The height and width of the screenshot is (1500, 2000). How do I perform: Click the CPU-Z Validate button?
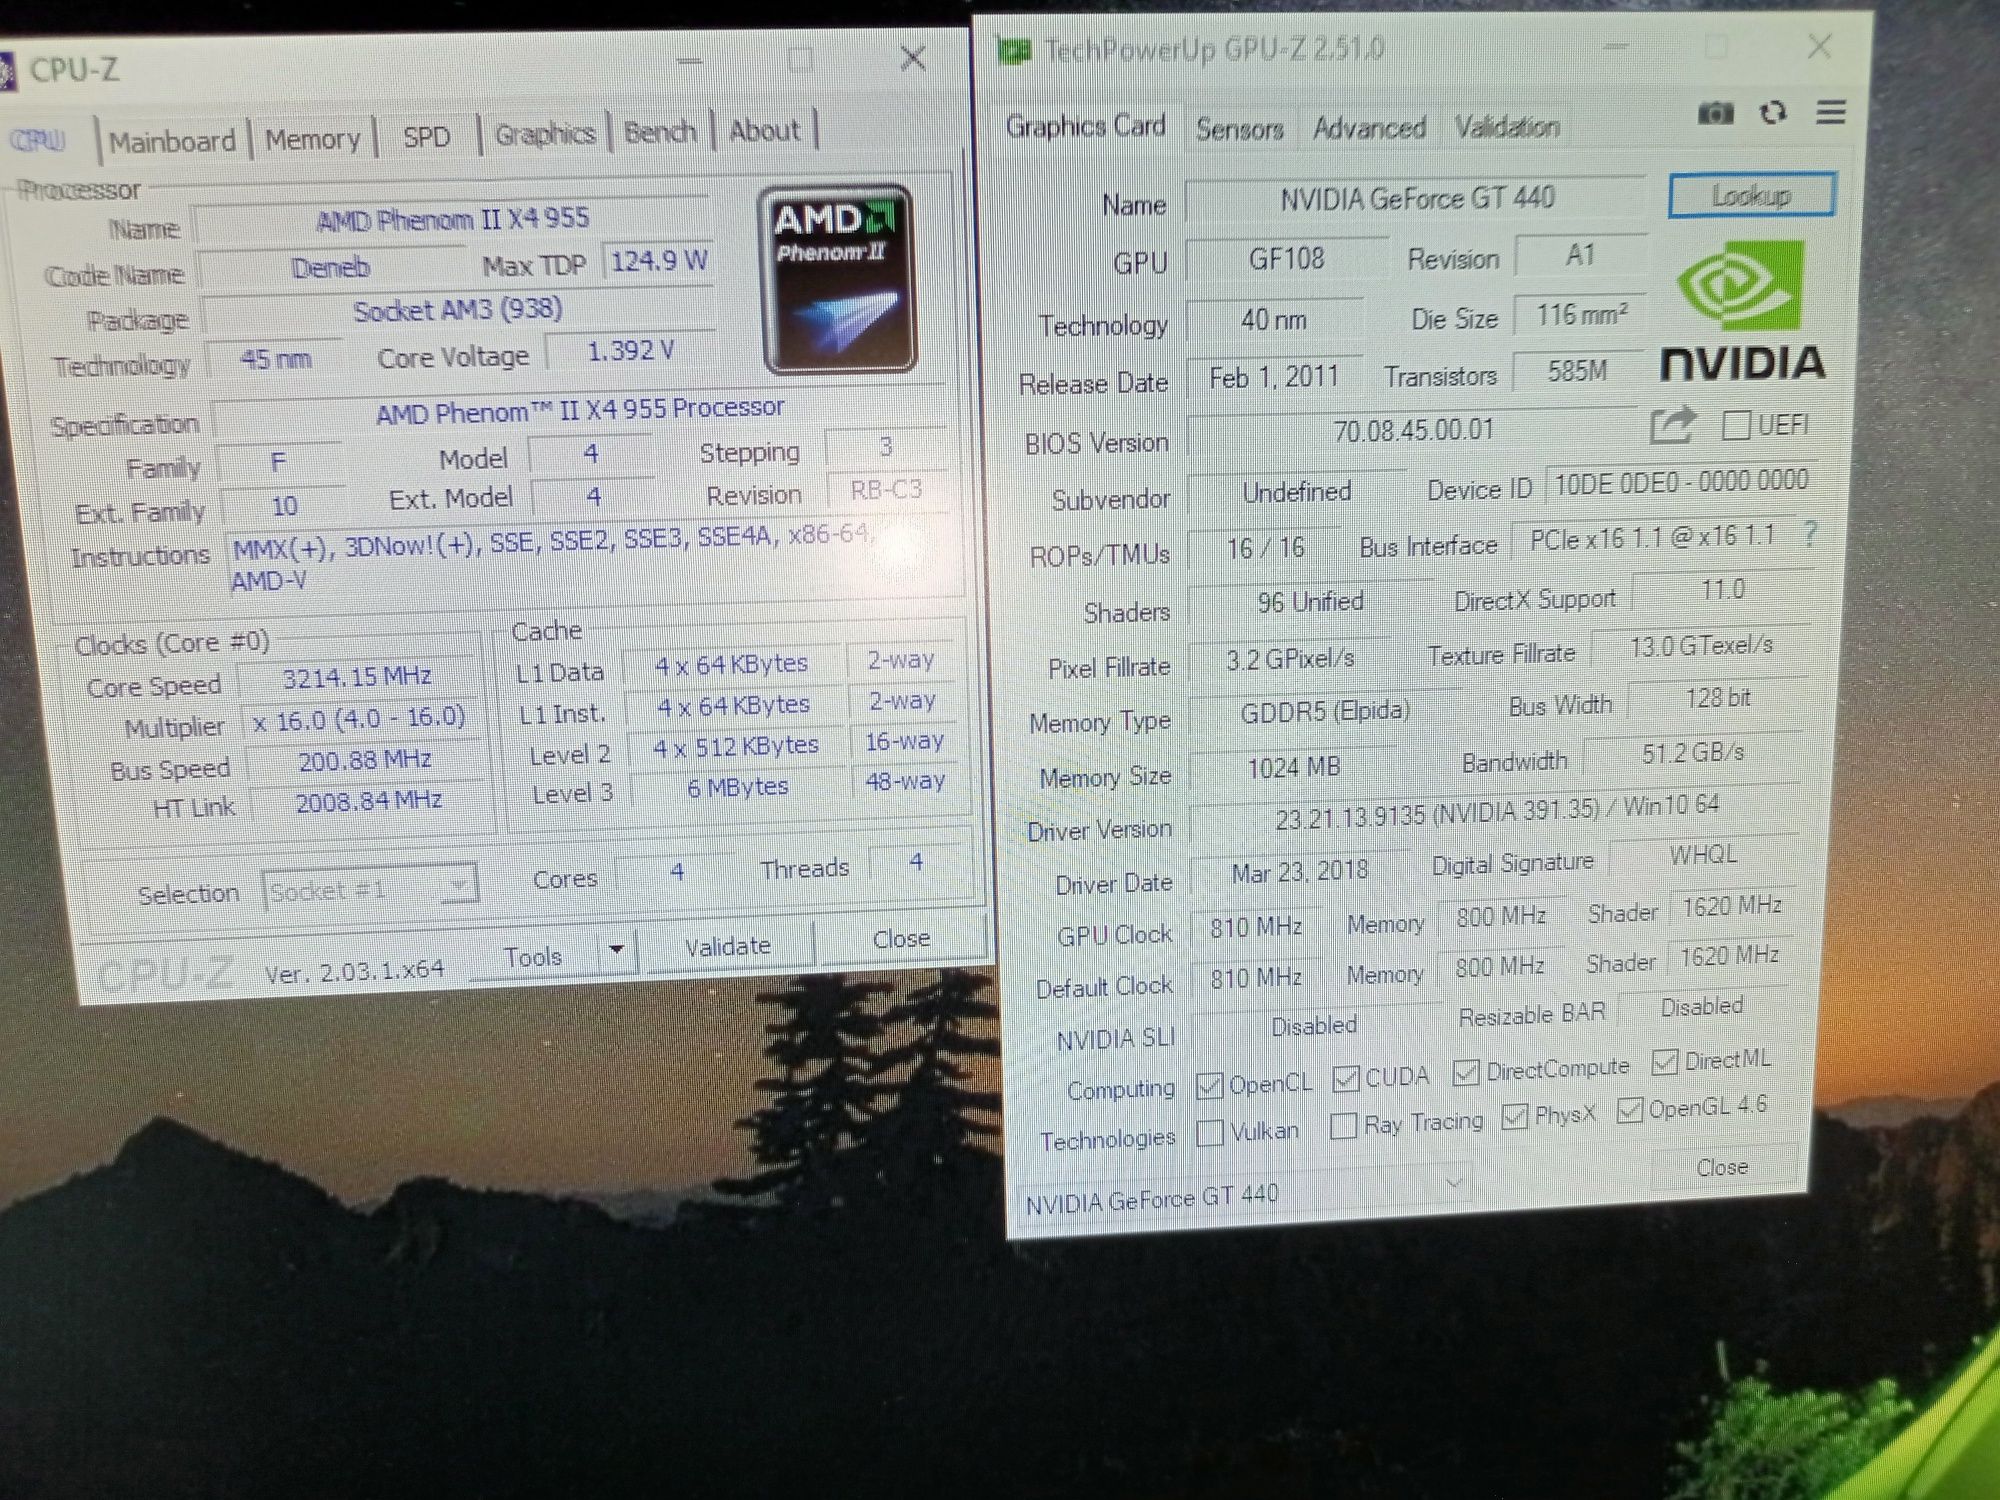pos(727,946)
